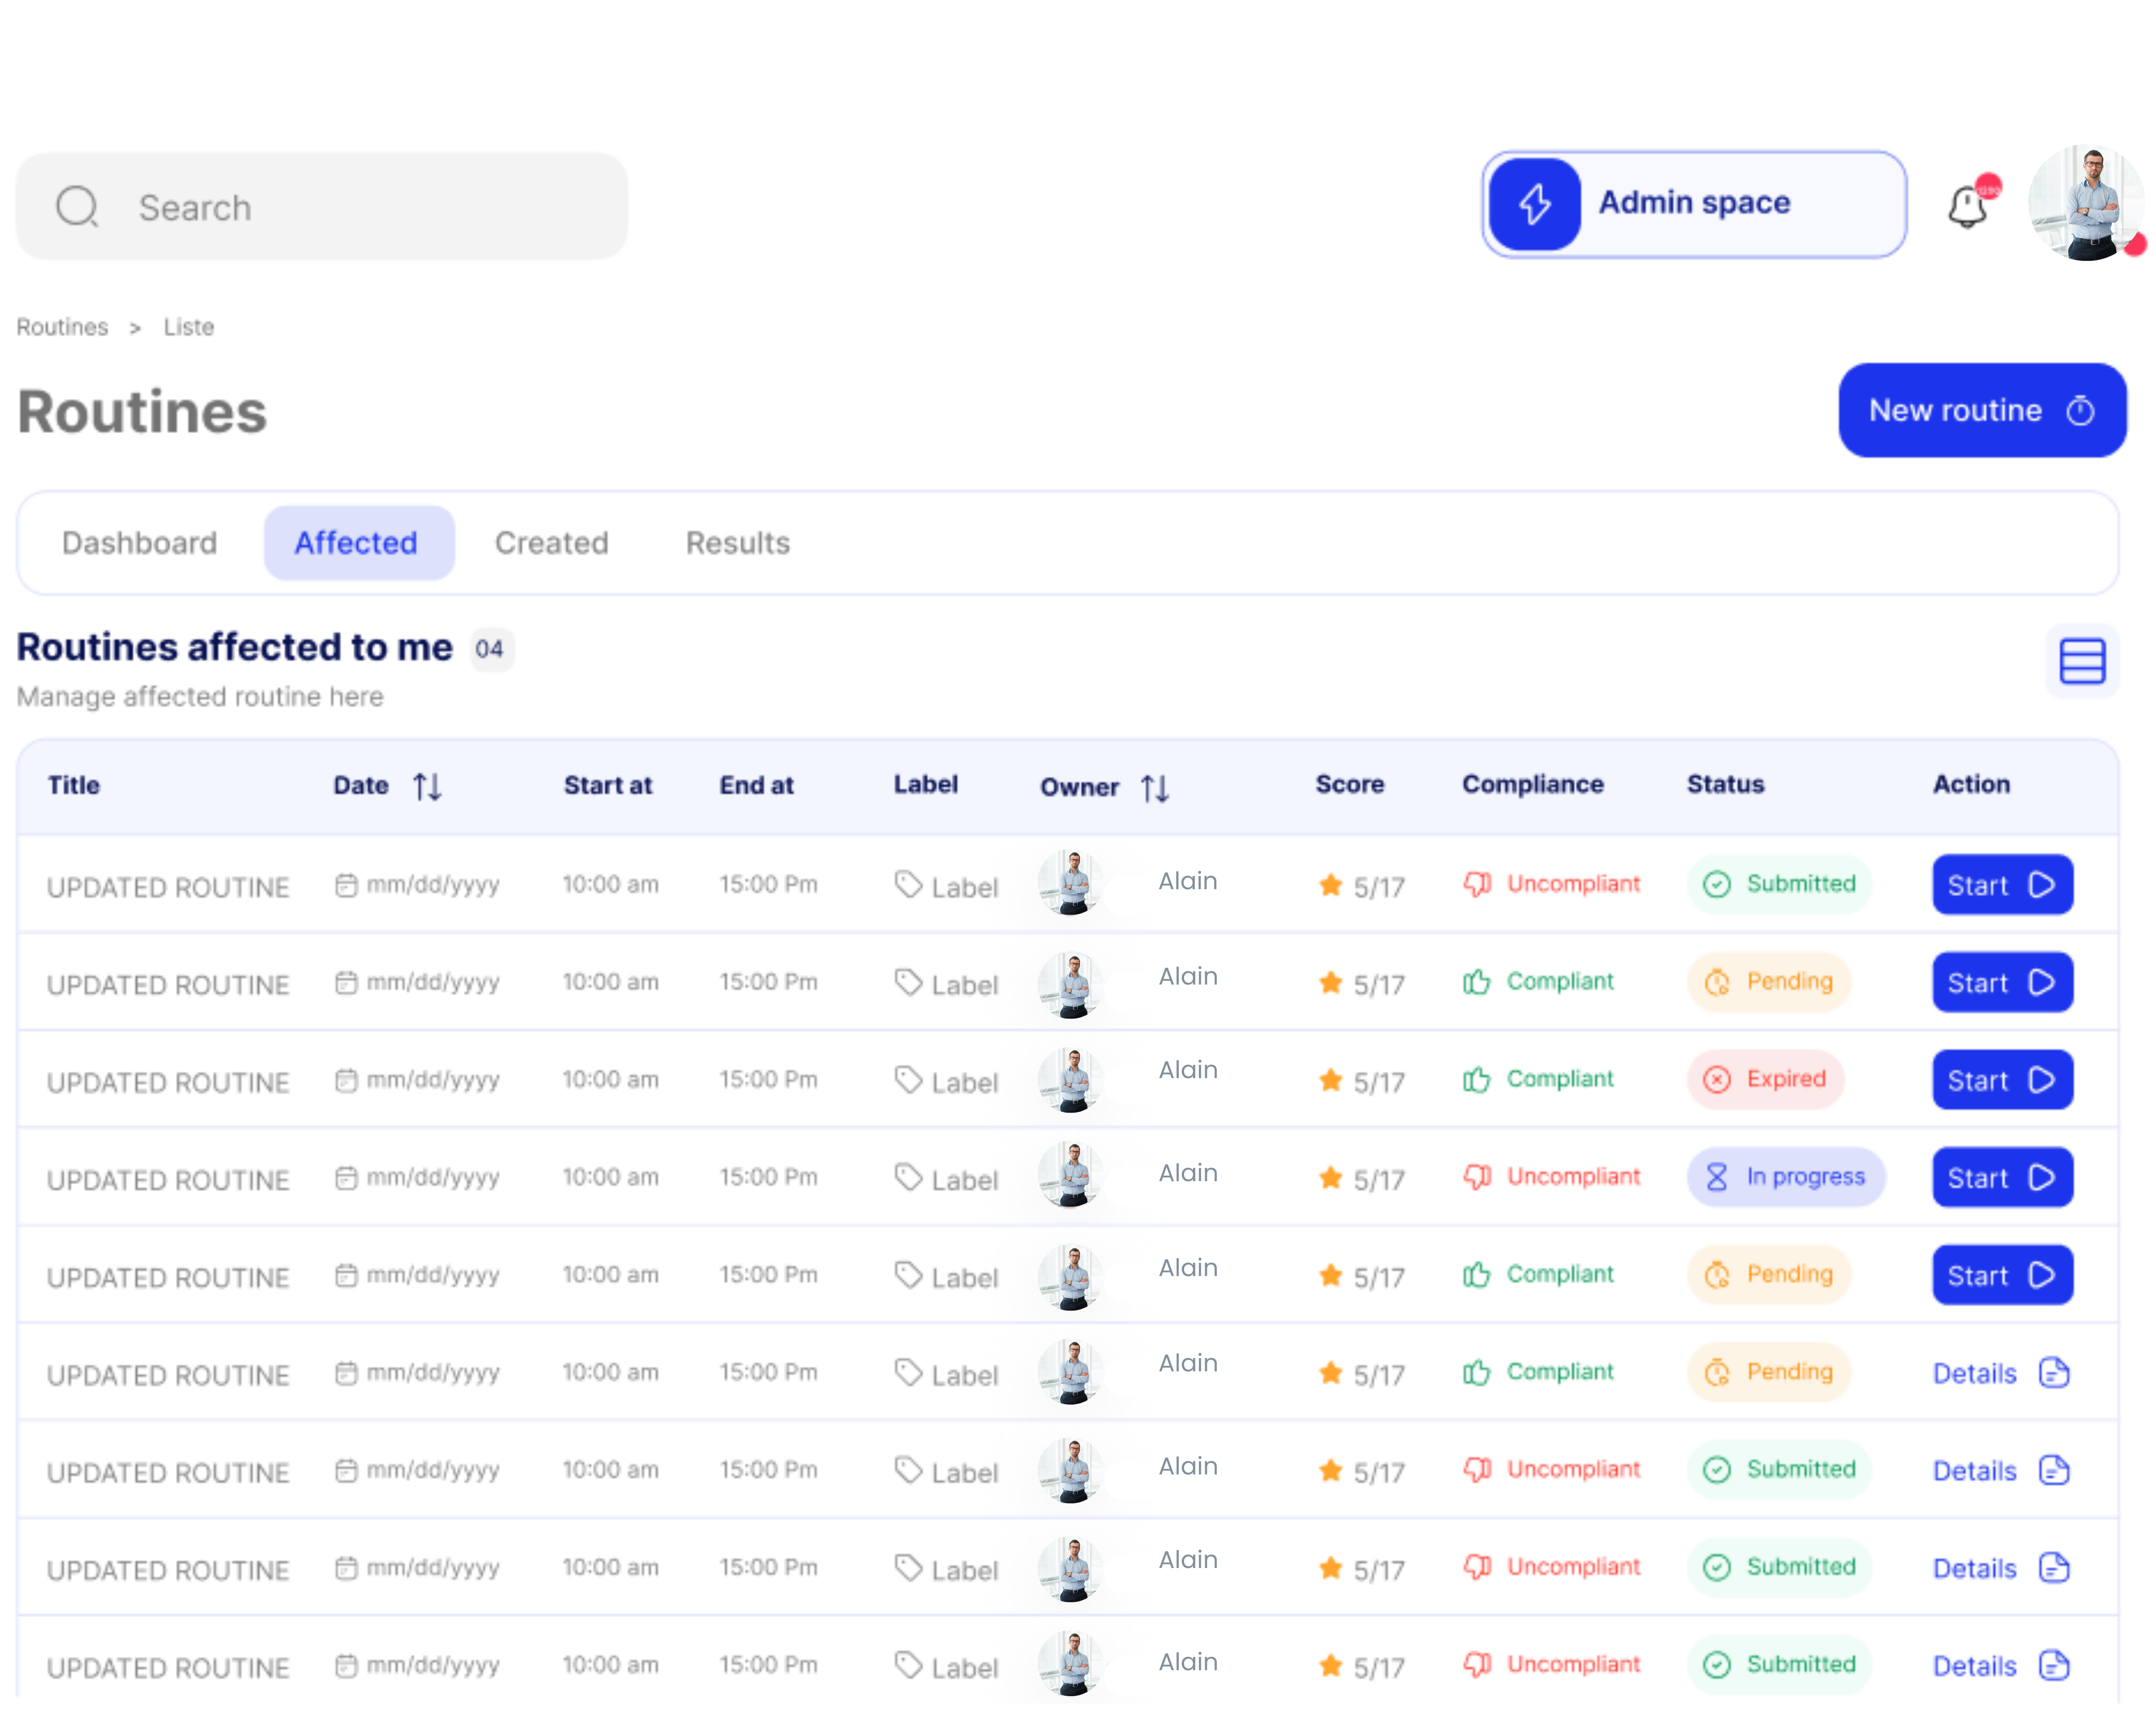Sort table by Owner arrows

click(1155, 789)
